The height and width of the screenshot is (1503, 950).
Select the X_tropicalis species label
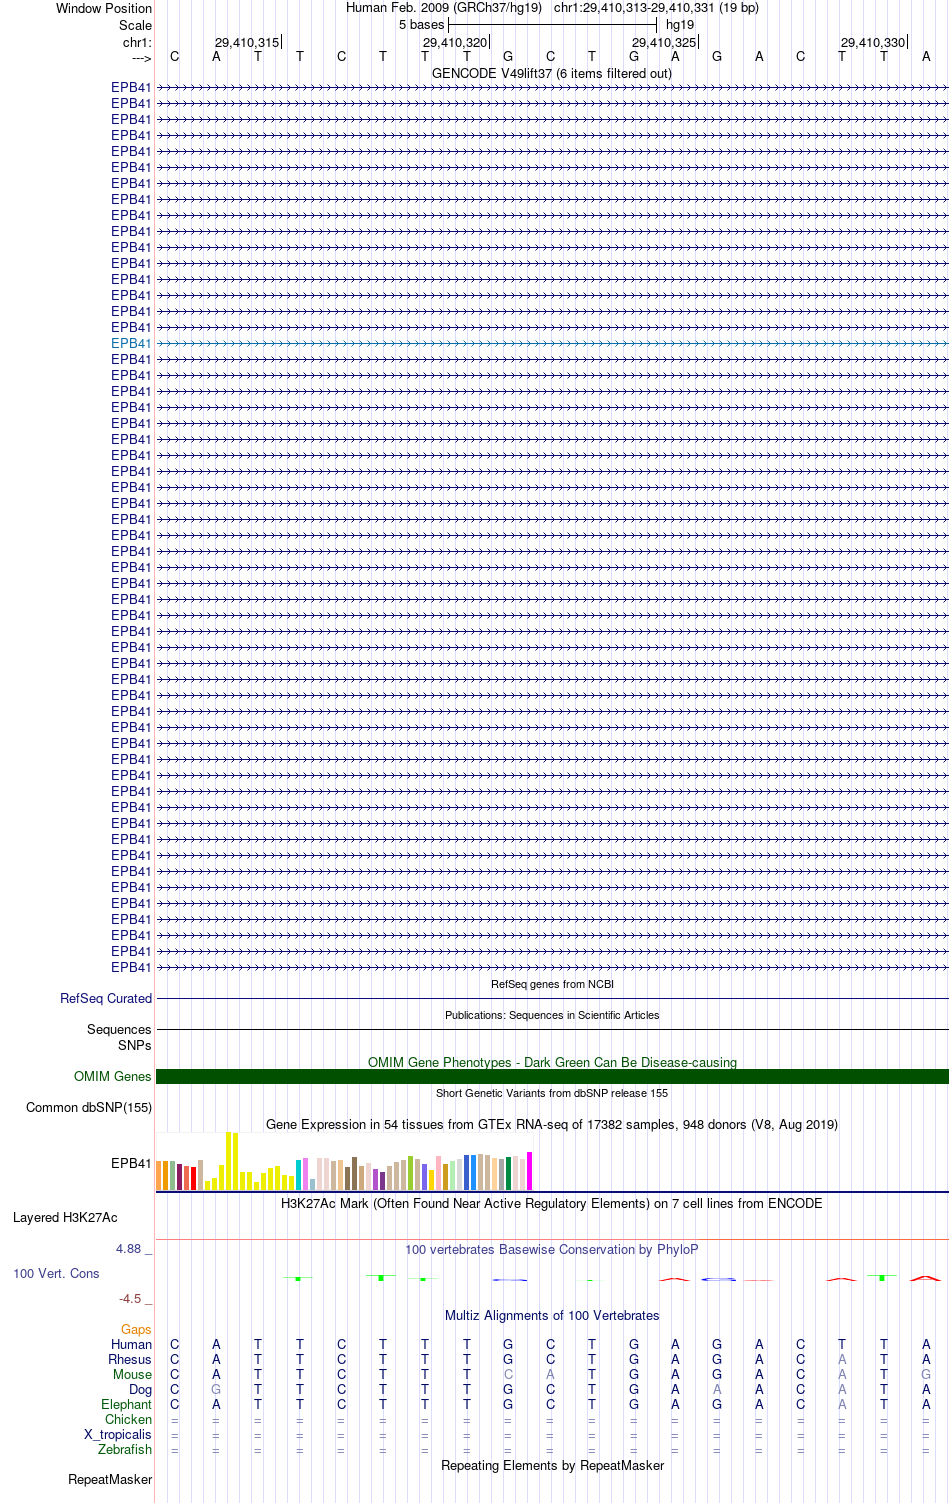tap(118, 1434)
